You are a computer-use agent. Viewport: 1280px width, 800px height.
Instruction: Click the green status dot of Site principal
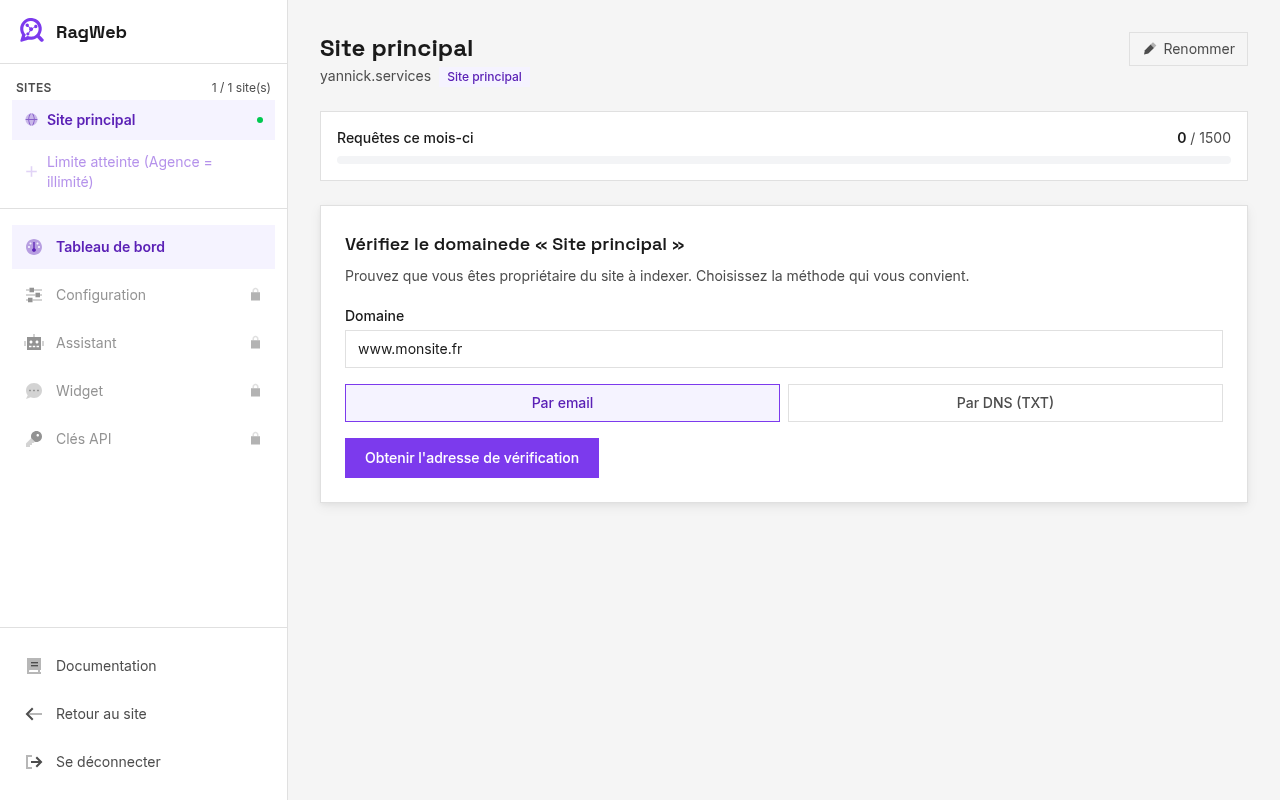[260, 120]
